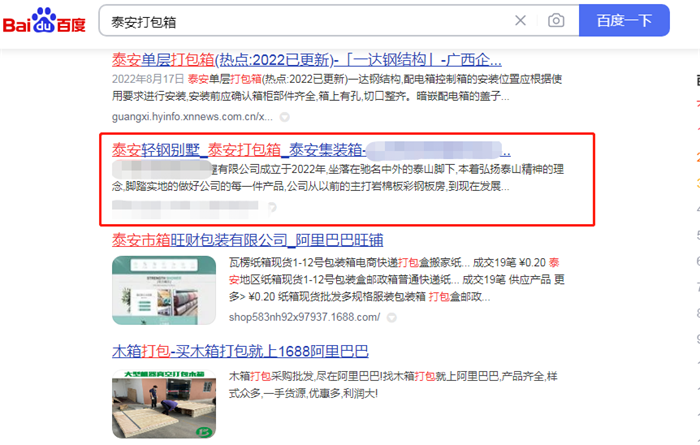Click the Baidu logo
Screen dimensions: 700x445
coord(44,21)
